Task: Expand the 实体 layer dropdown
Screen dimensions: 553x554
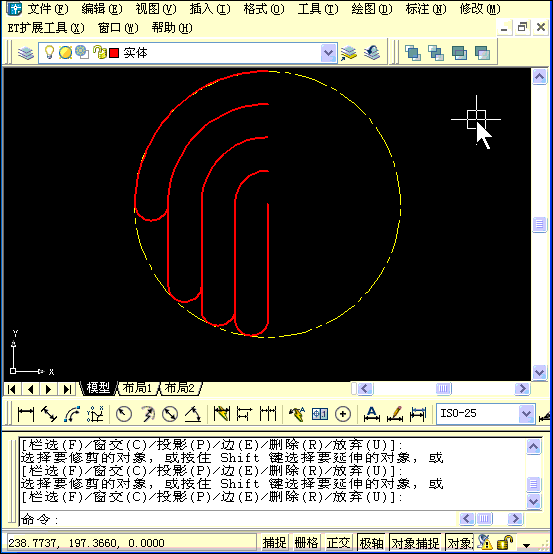Action: 328,53
